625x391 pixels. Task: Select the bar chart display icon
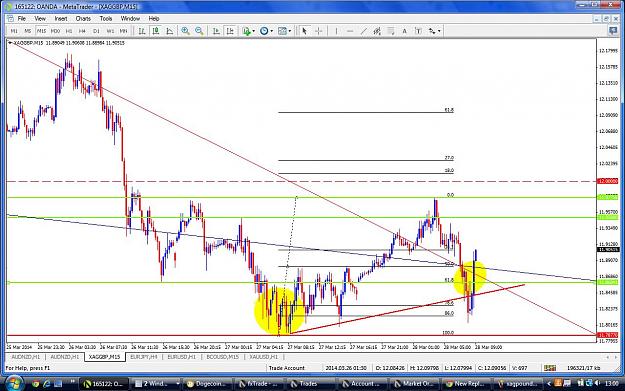(x=142, y=31)
